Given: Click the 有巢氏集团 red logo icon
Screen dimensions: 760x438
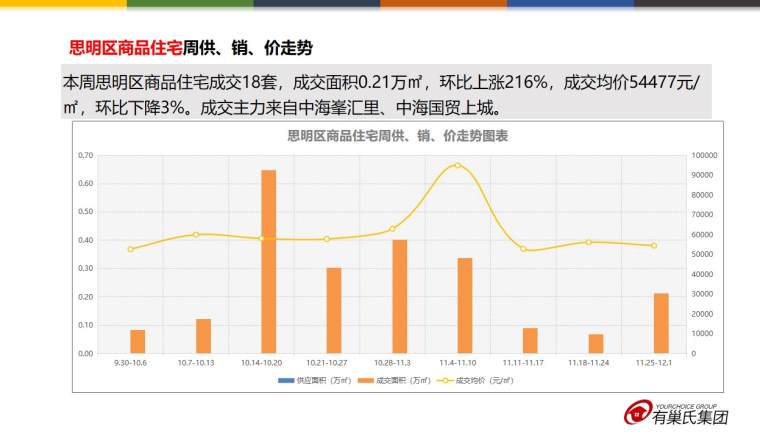Looking at the screenshot, I should click(x=638, y=412).
